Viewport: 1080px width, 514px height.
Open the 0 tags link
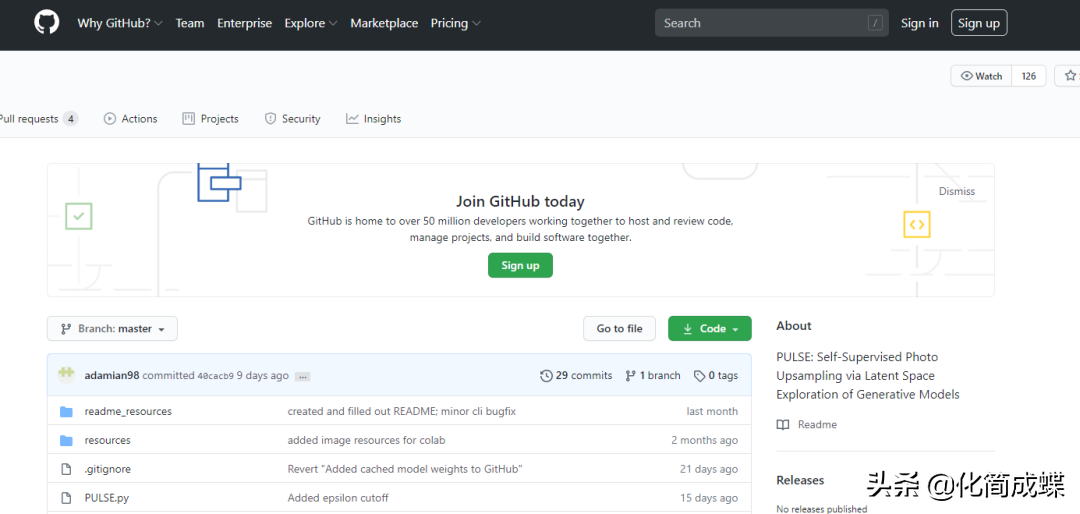coord(716,376)
